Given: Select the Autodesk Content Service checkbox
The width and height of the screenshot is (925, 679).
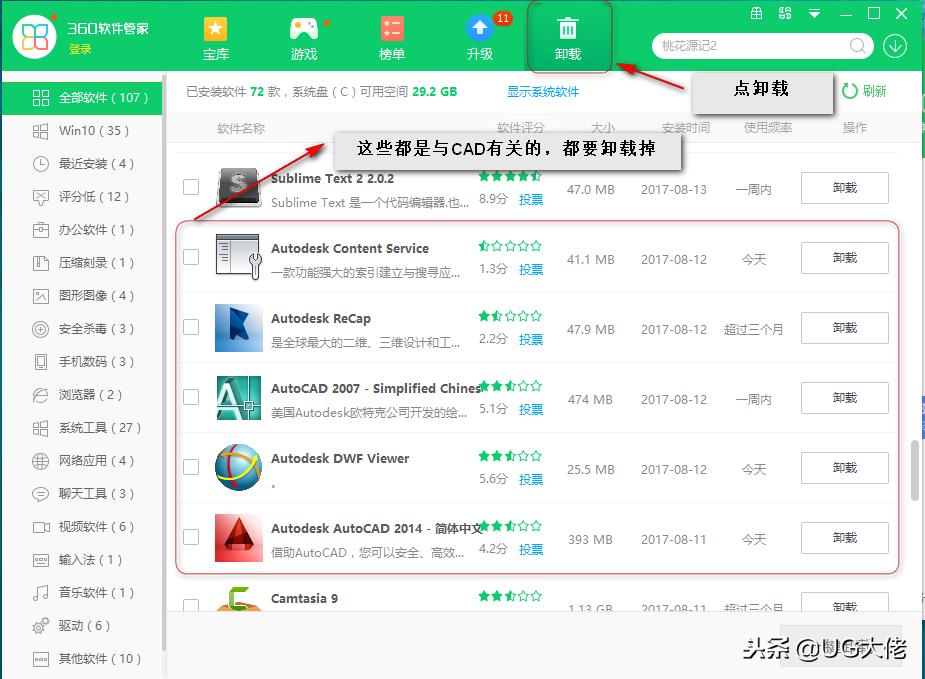Looking at the screenshot, I should coord(190,257).
